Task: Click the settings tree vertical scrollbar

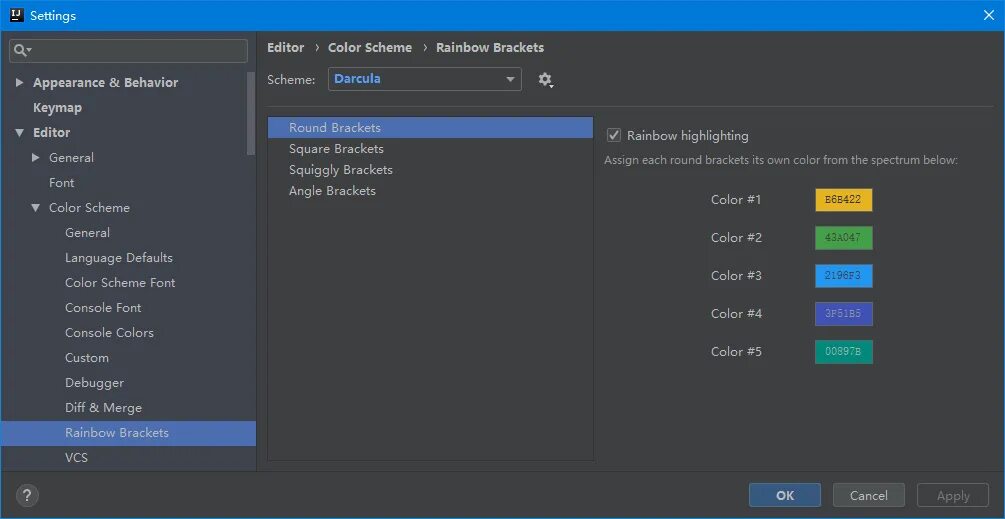Action: [x=251, y=113]
